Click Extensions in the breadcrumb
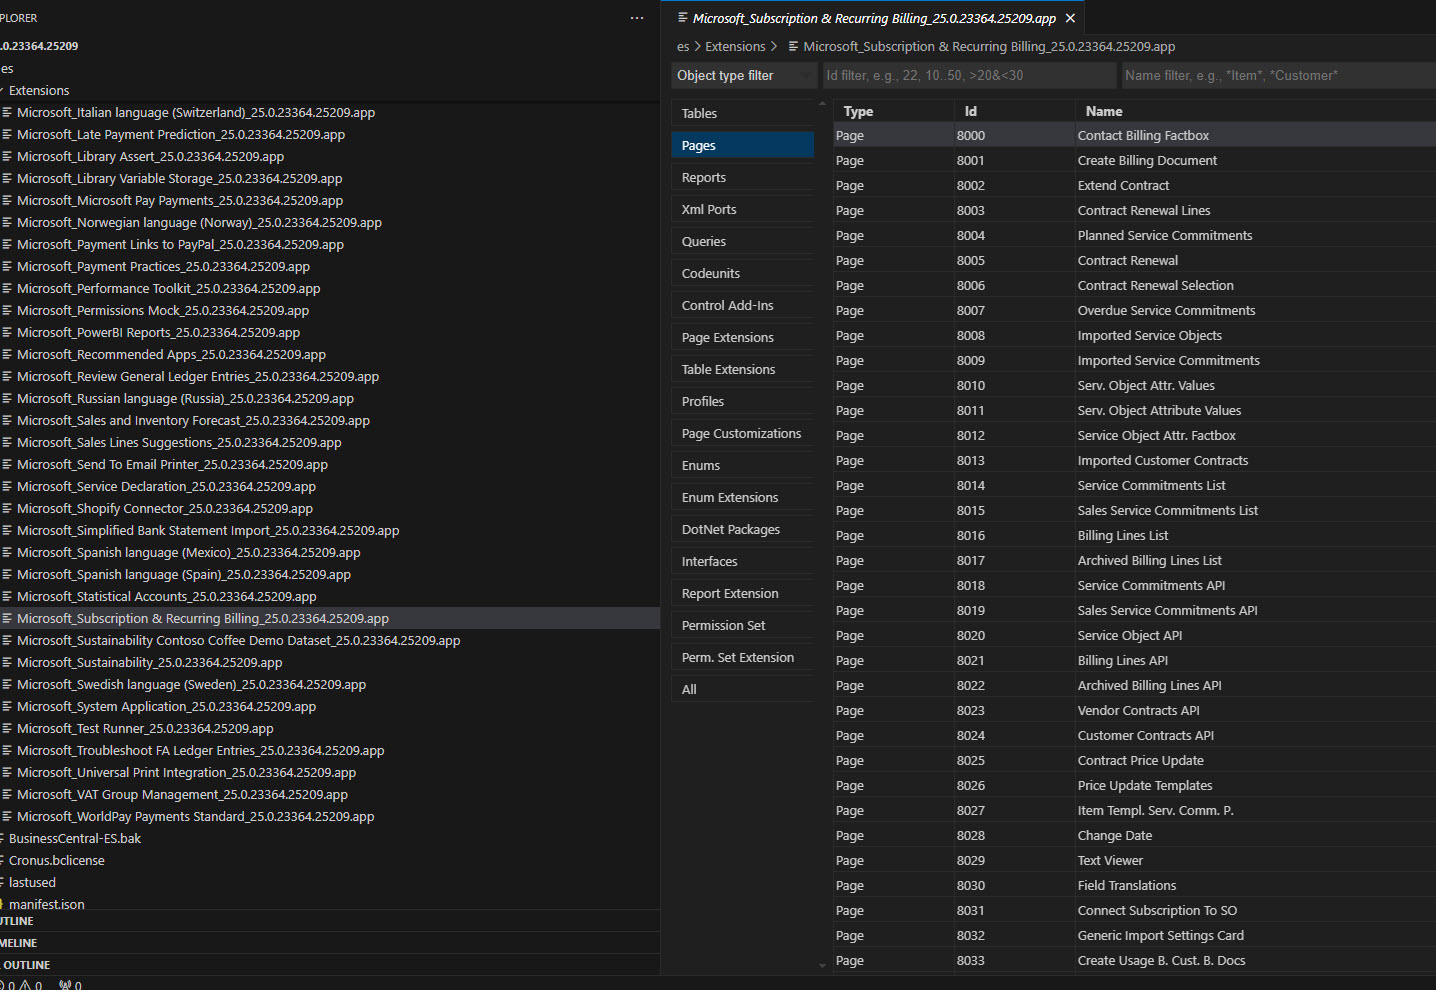1436x990 pixels. [x=735, y=46]
